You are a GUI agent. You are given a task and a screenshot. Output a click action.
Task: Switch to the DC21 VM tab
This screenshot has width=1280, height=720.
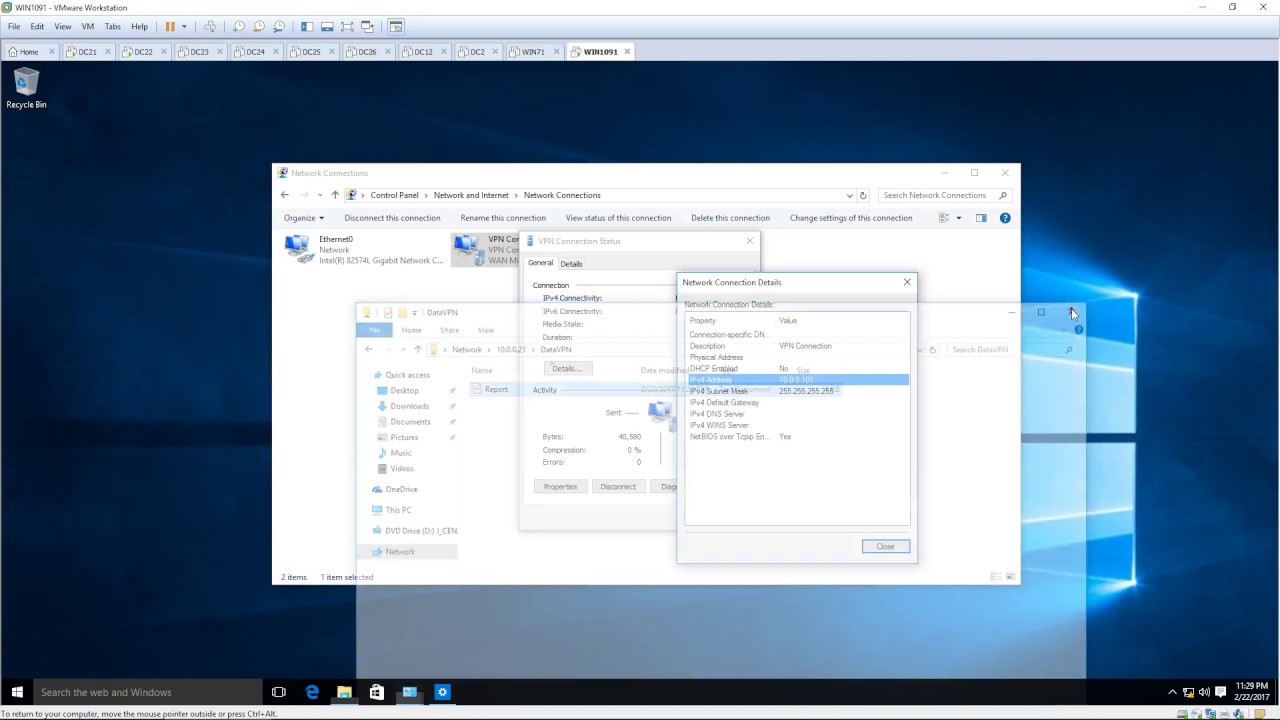tap(88, 52)
